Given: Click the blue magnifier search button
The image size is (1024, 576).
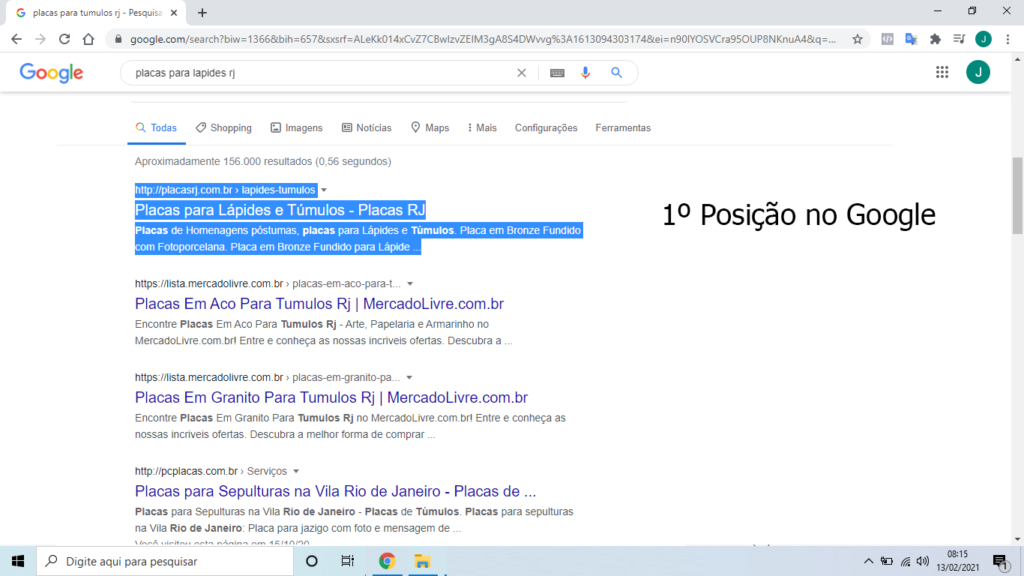Looking at the screenshot, I should point(617,73).
